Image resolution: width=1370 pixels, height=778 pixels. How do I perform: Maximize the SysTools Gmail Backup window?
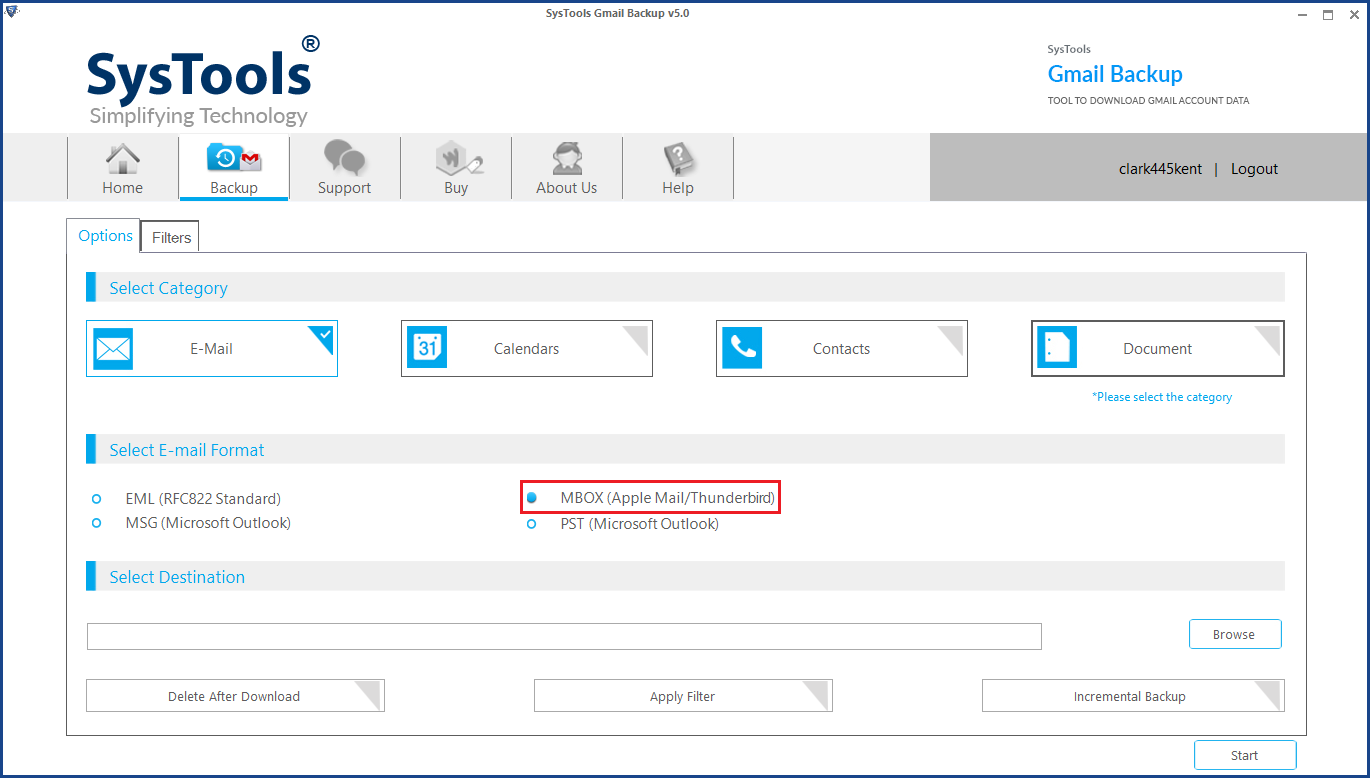pyautogui.click(x=1328, y=14)
